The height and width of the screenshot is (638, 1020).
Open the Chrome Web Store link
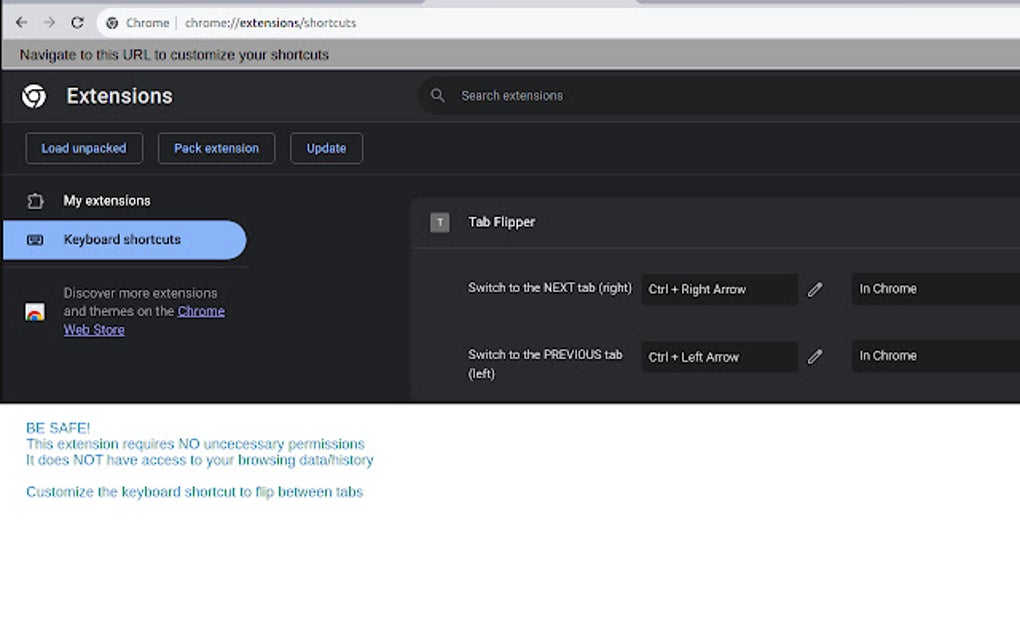(x=201, y=311)
